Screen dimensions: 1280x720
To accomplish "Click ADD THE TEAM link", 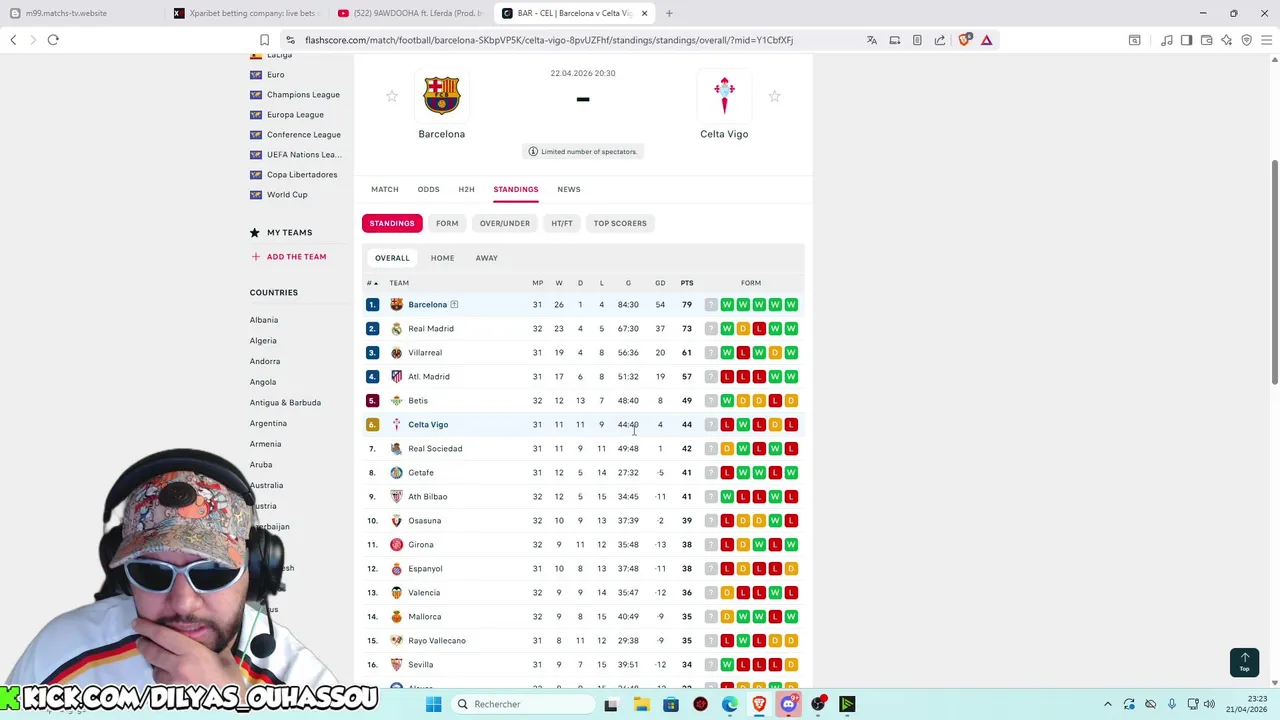I will pos(296,257).
